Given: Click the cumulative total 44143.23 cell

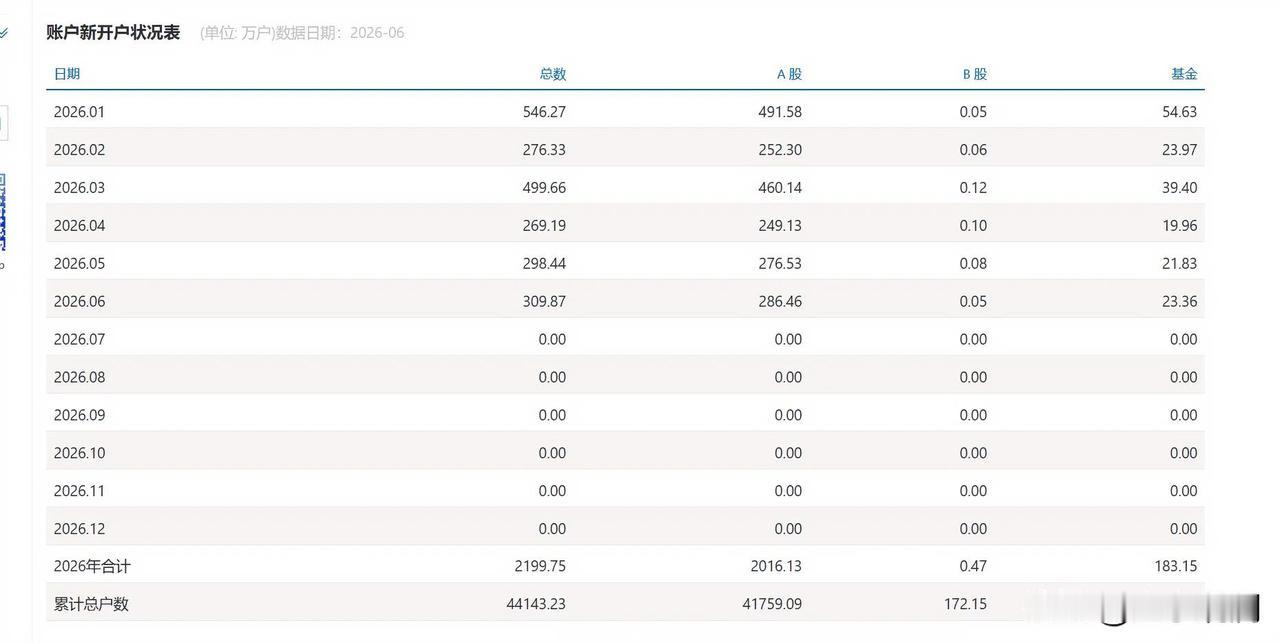Looking at the screenshot, I should tap(536, 605).
